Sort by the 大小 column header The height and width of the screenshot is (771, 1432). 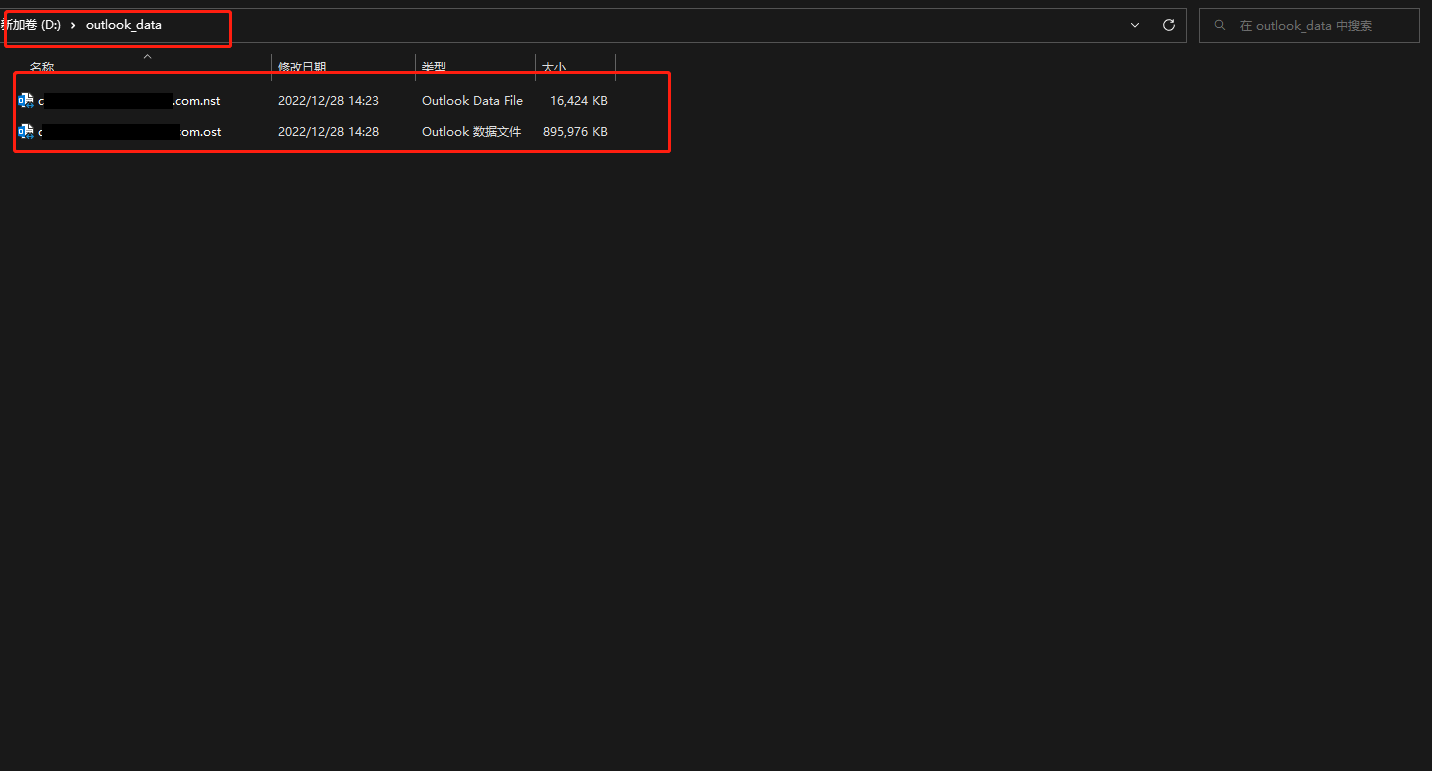pos(554,67)
